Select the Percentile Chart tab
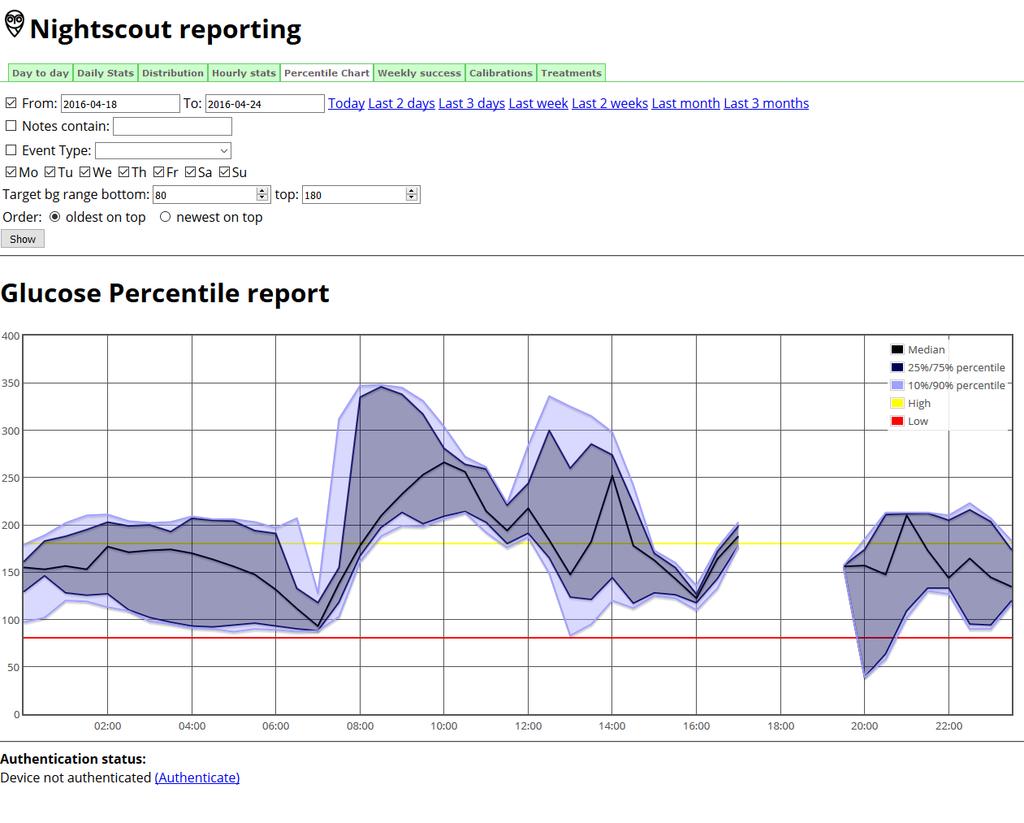This screenshot has width=1024, height=823. [327, 73]
